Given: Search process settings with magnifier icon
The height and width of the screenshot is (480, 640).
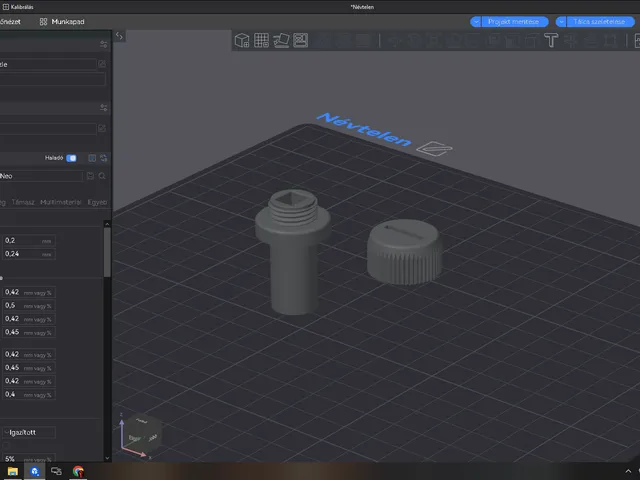Looking at the screenshot, I should 102,176.
